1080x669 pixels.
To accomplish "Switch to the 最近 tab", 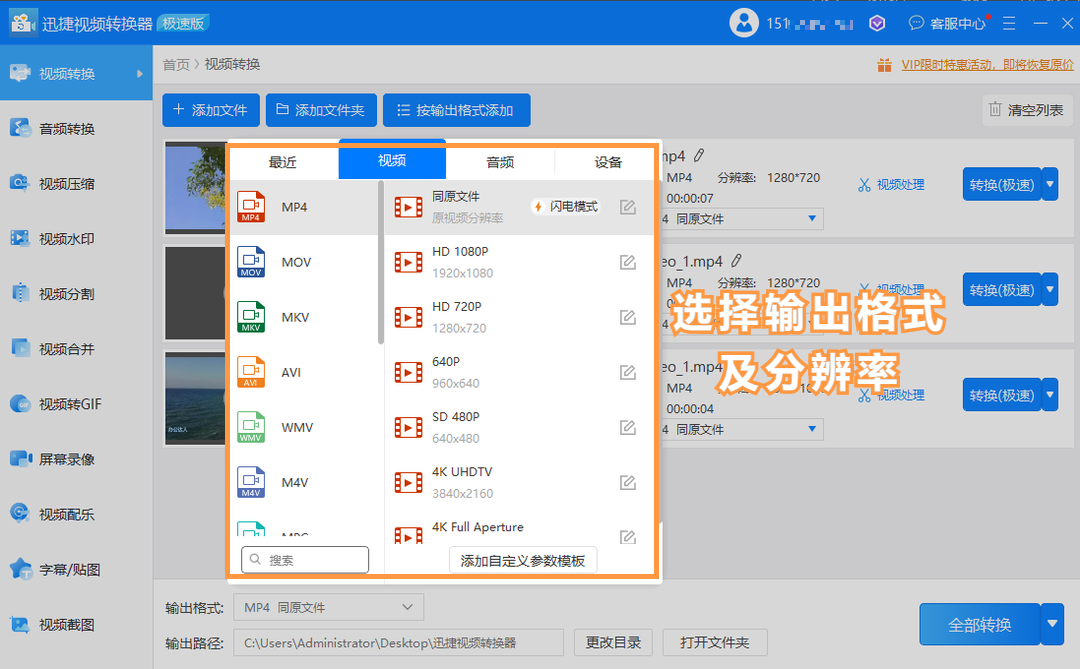I will click(x=283, y=162).
